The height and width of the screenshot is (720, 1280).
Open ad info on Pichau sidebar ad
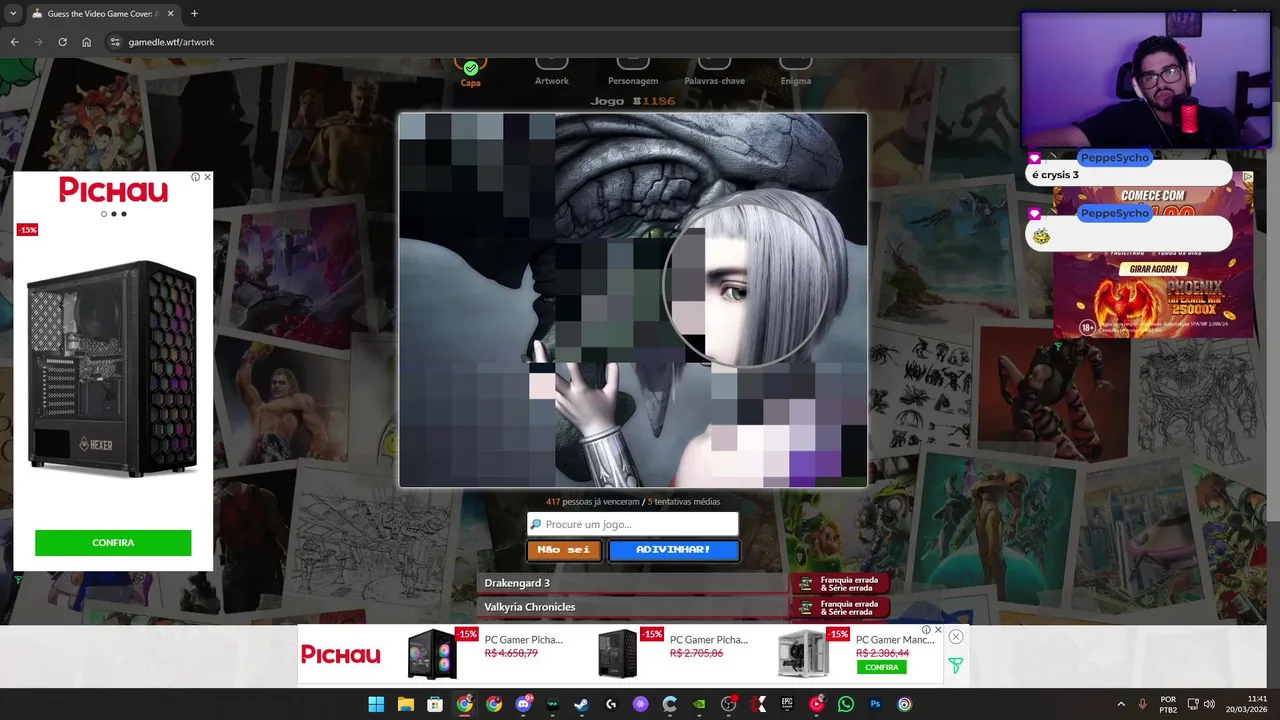point(196,177)
